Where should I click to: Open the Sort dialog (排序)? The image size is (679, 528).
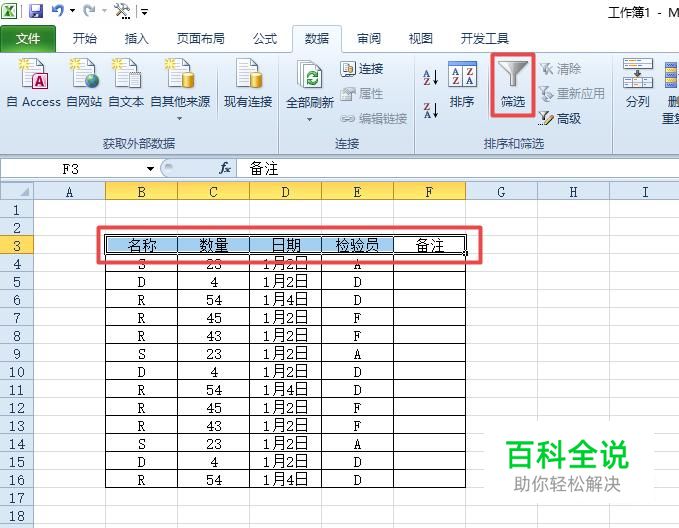pyautogui.click(x=462, y=85)
